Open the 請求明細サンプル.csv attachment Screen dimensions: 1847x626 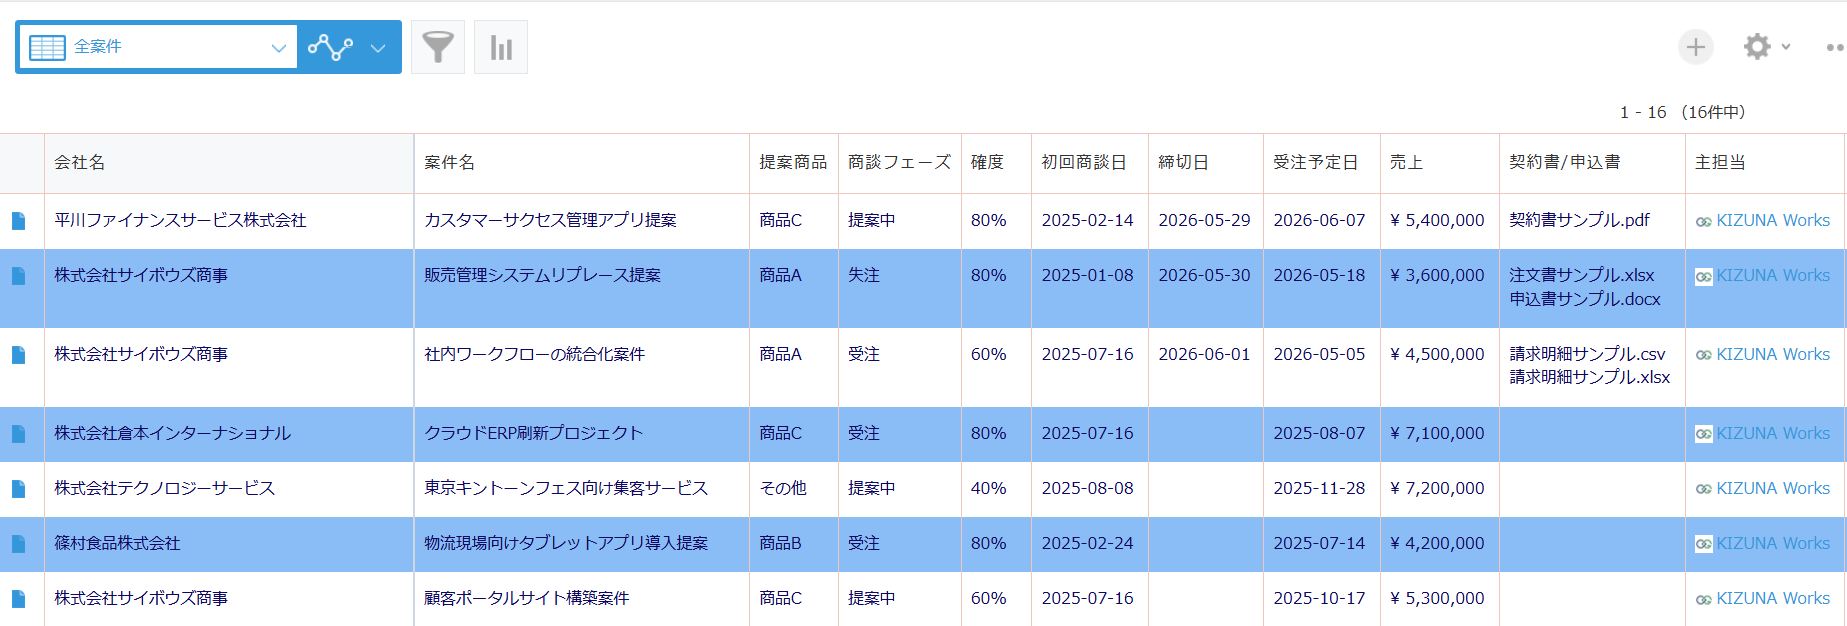tap(1587, 354)
